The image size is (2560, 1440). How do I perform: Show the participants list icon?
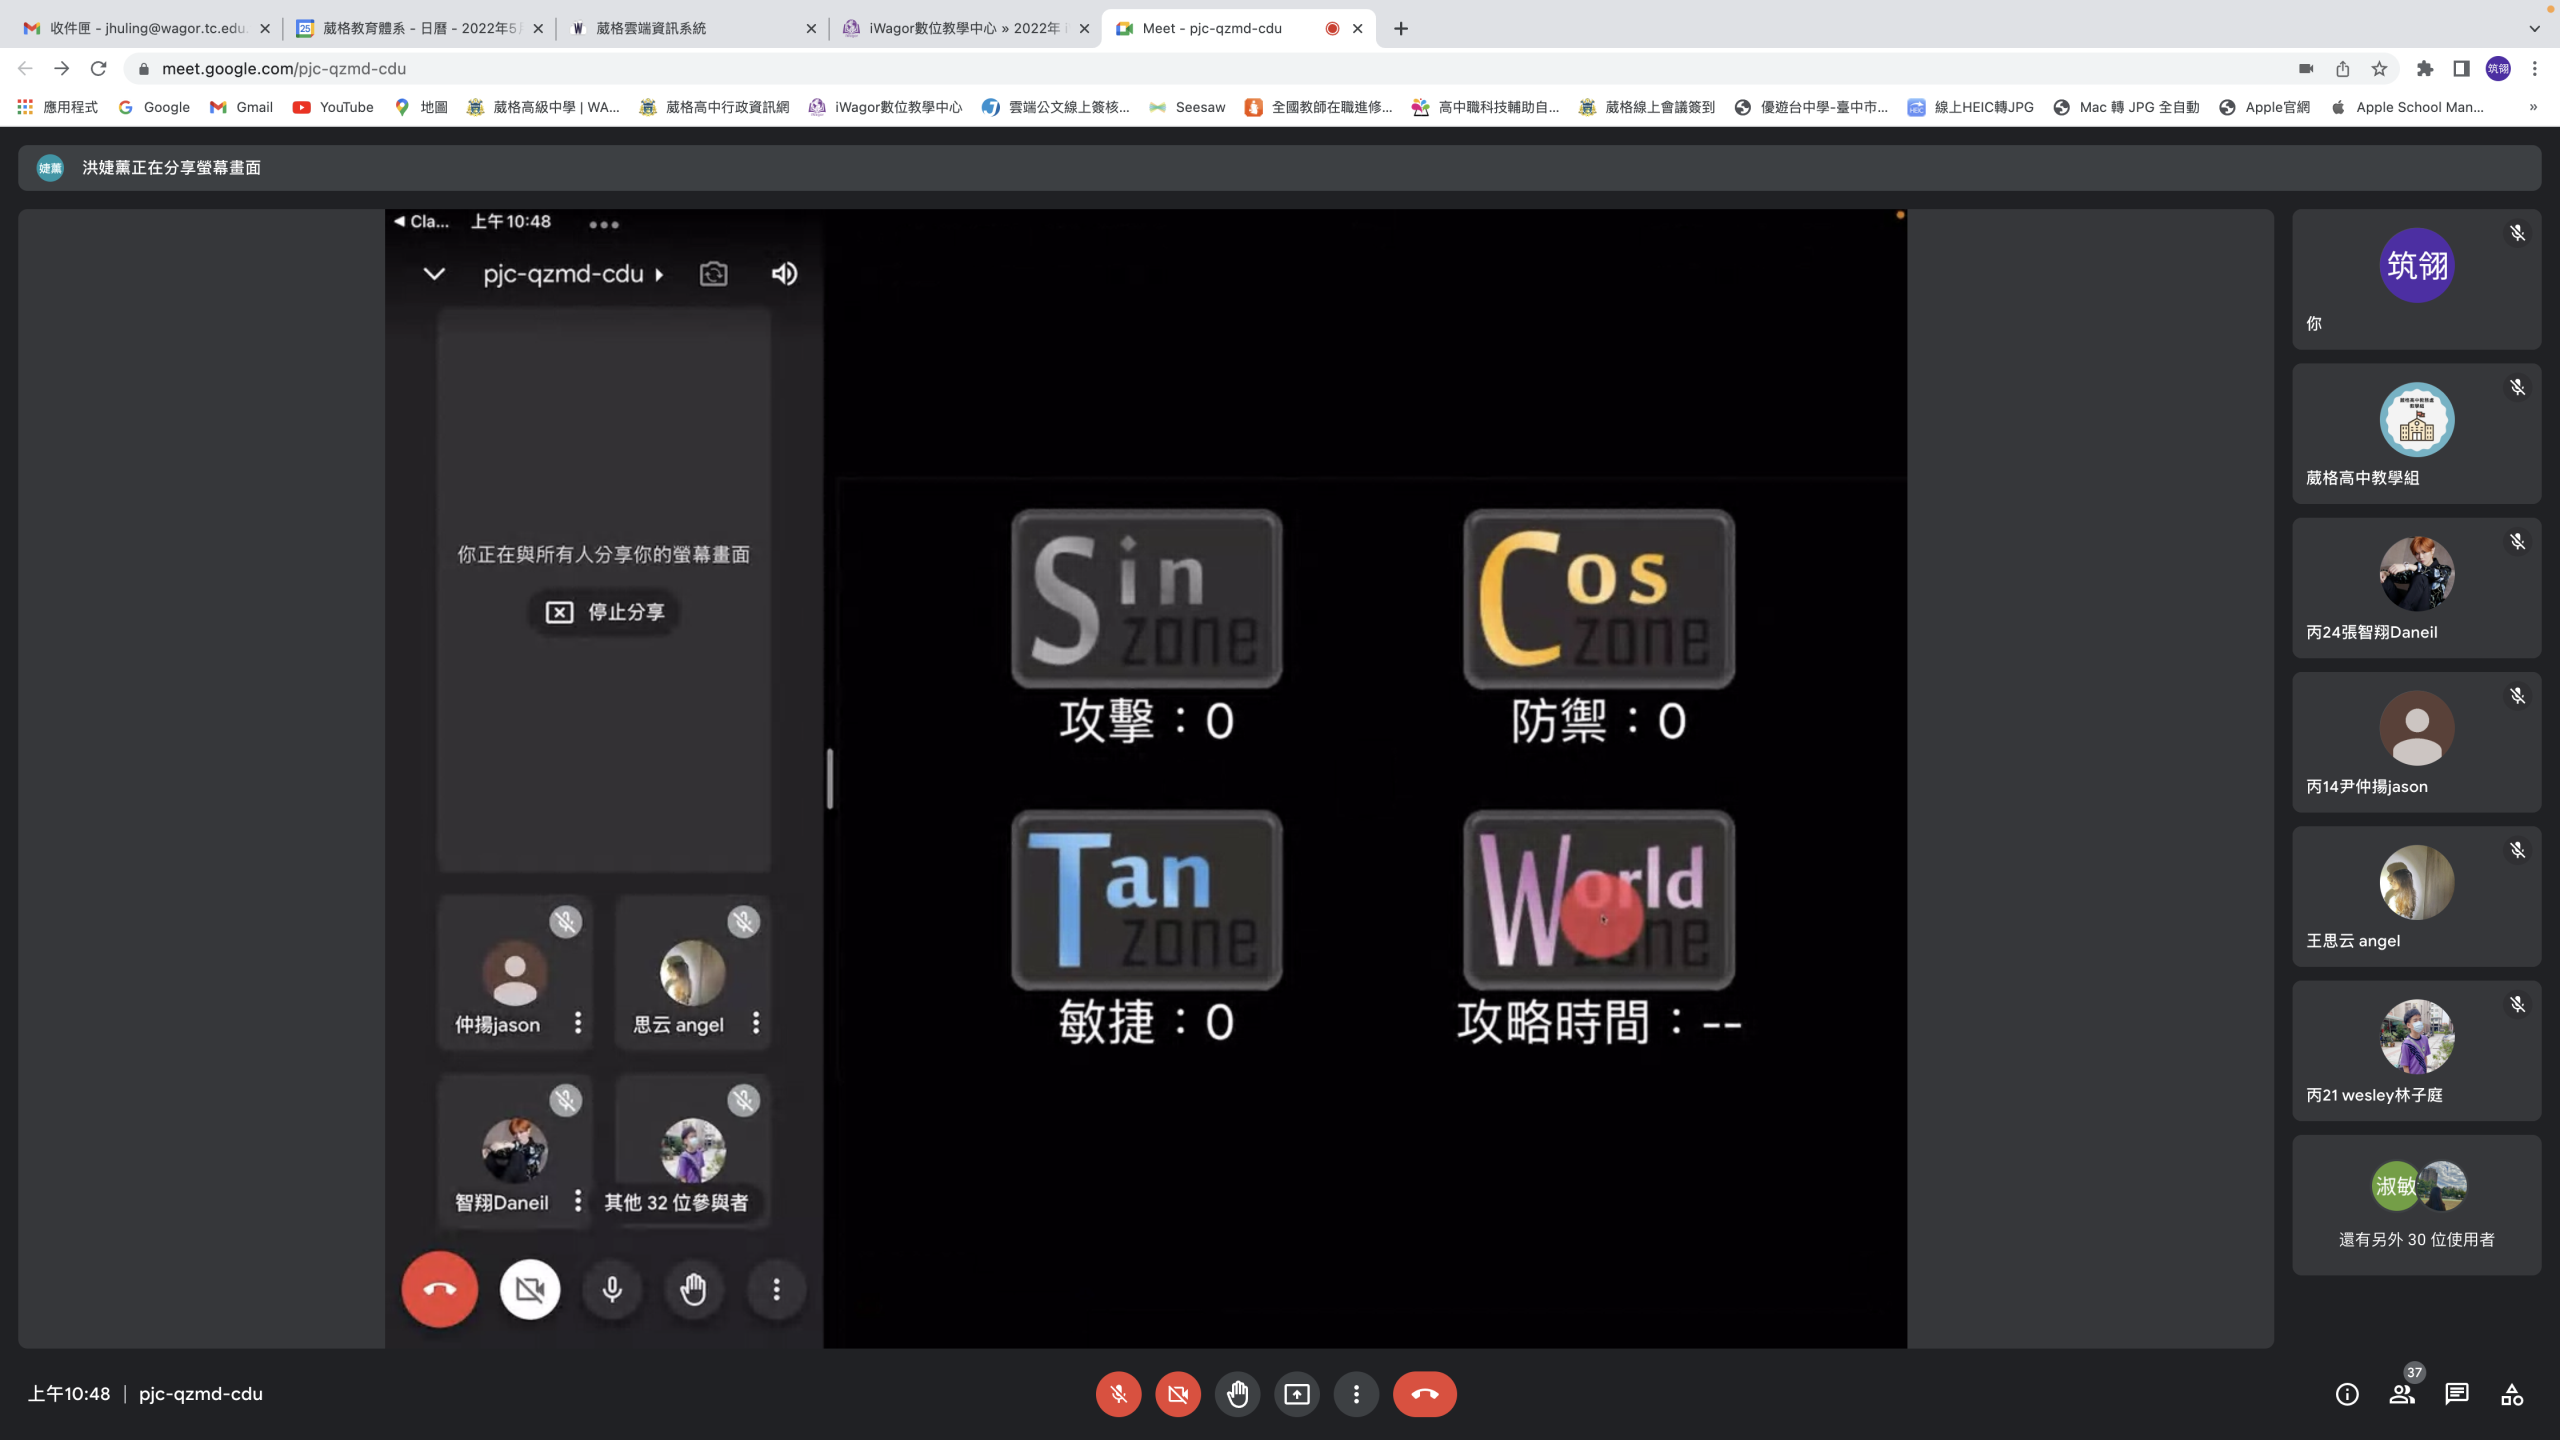tap(2401, 1394)
